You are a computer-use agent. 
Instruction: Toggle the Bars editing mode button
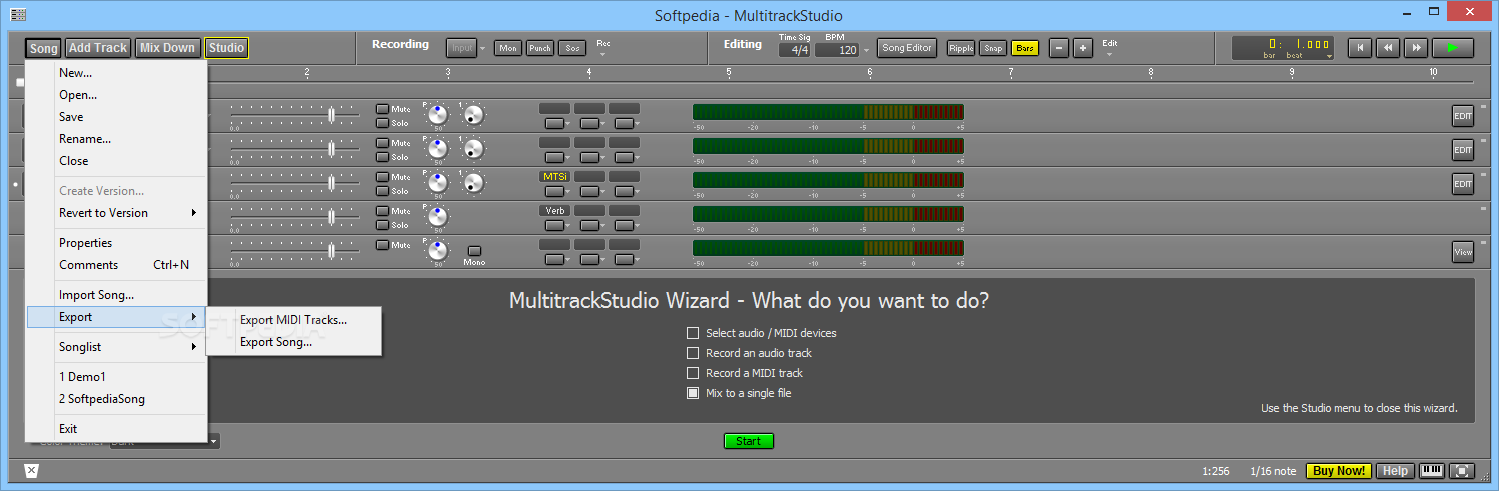pos(1025,48)
